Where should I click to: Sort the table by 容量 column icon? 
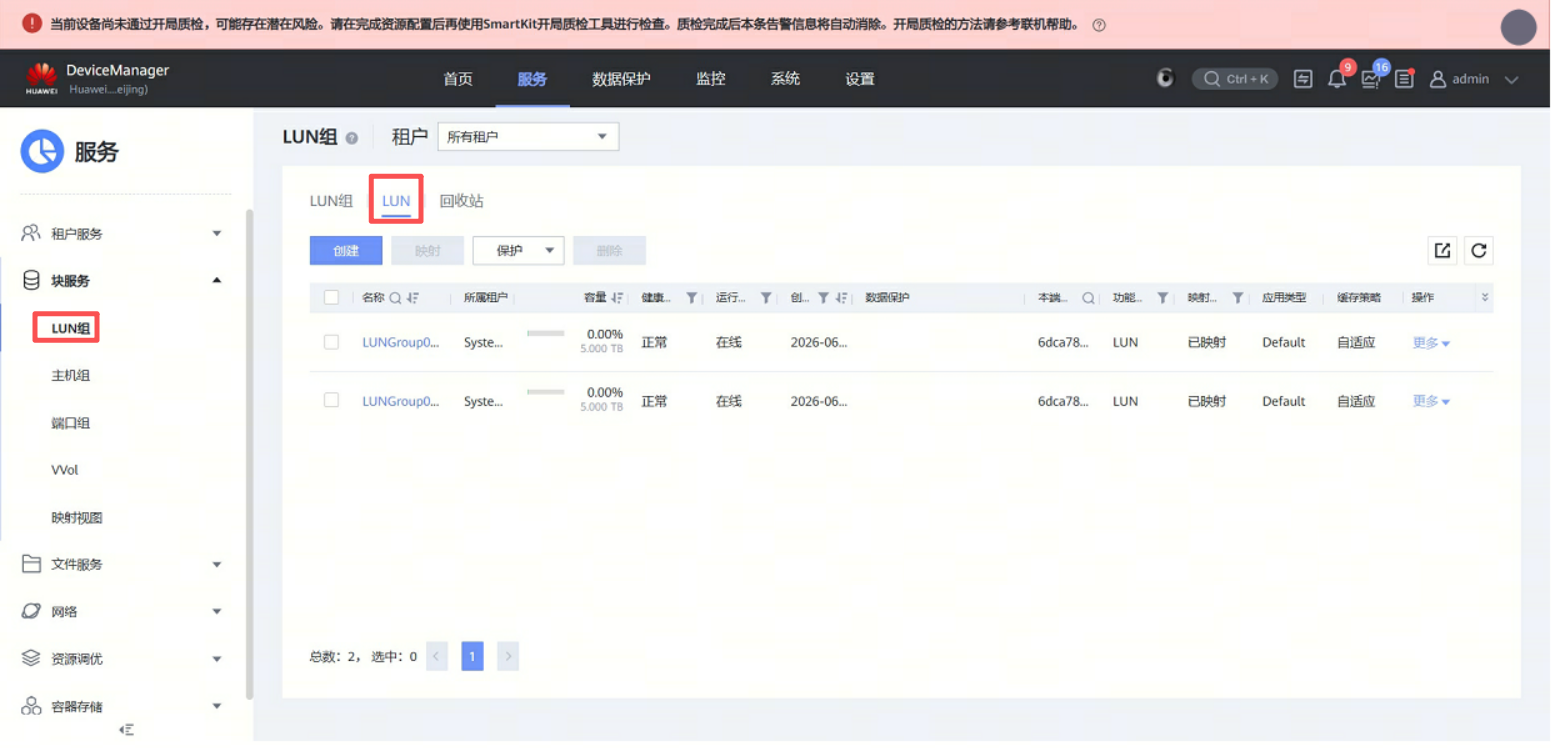[617, 298]
